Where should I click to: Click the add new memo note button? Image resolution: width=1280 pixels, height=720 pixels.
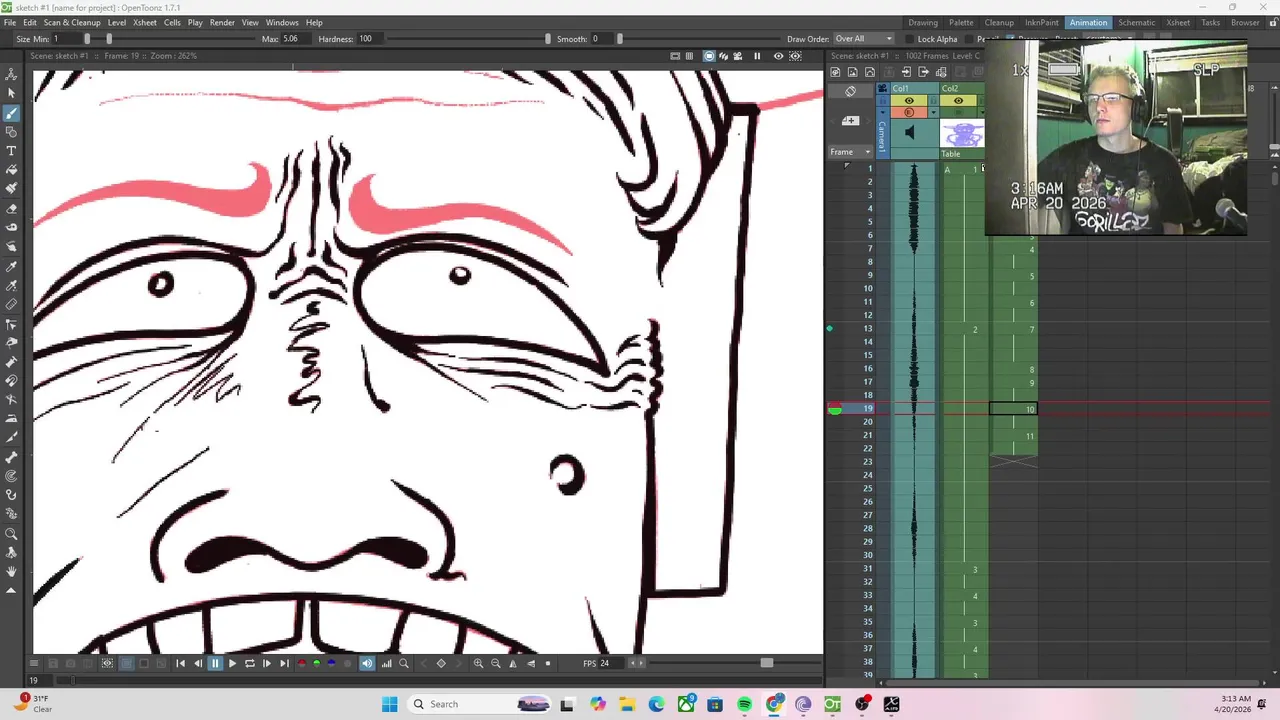tap(850, 121)
